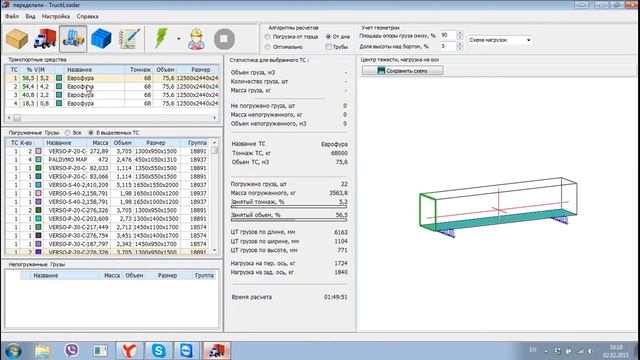Open the Схема нагрузок dropdown
Image resolution: width=640 pixels, height=360 pixels.
500,40
